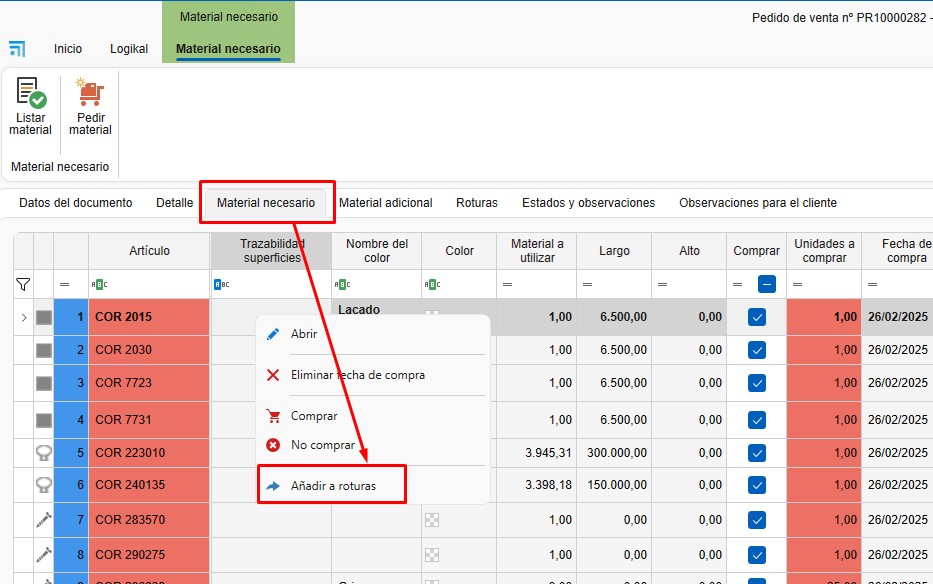Uncheck Comprar for COR 283570

tap(757, 520)
